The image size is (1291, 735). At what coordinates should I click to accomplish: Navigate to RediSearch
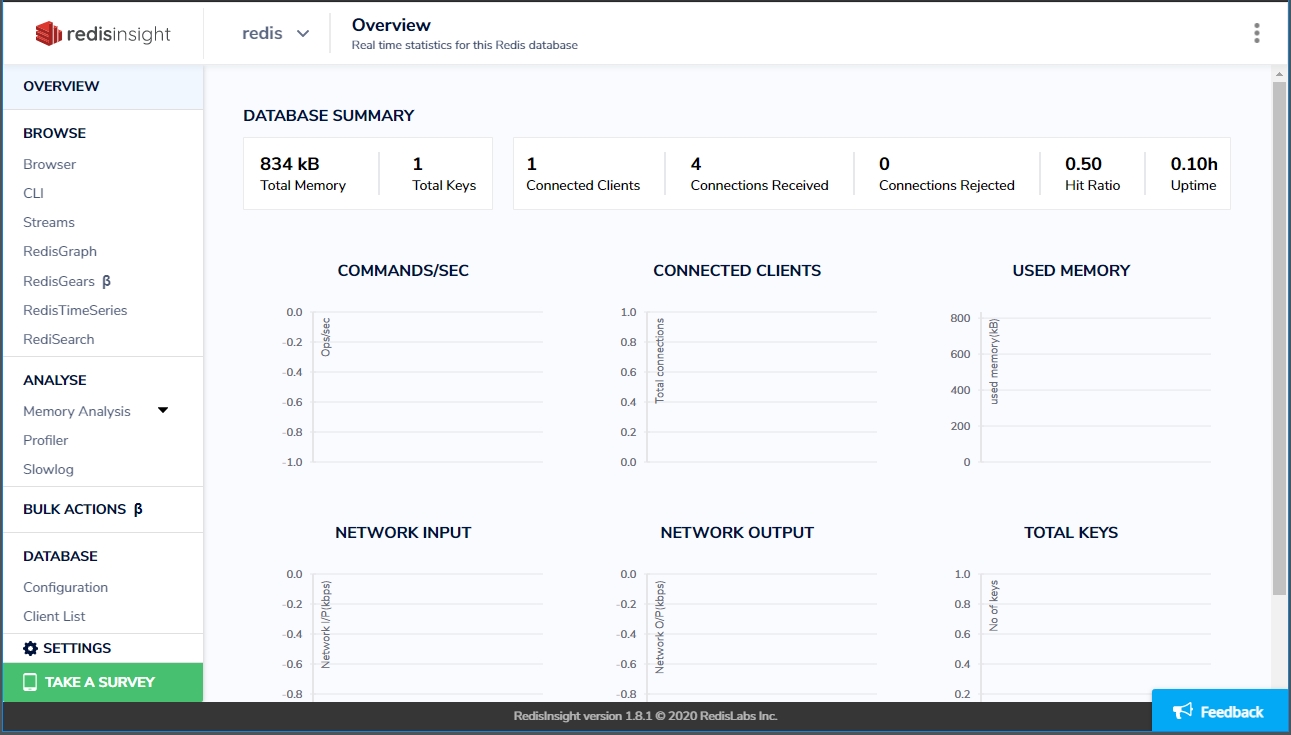coord(59,339)
